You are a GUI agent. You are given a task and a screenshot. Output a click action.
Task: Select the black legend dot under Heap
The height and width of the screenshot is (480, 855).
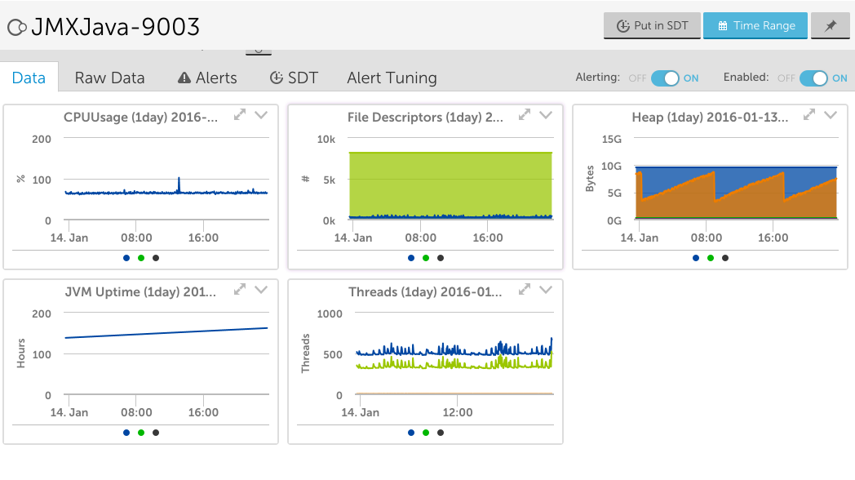click(725, 258)
